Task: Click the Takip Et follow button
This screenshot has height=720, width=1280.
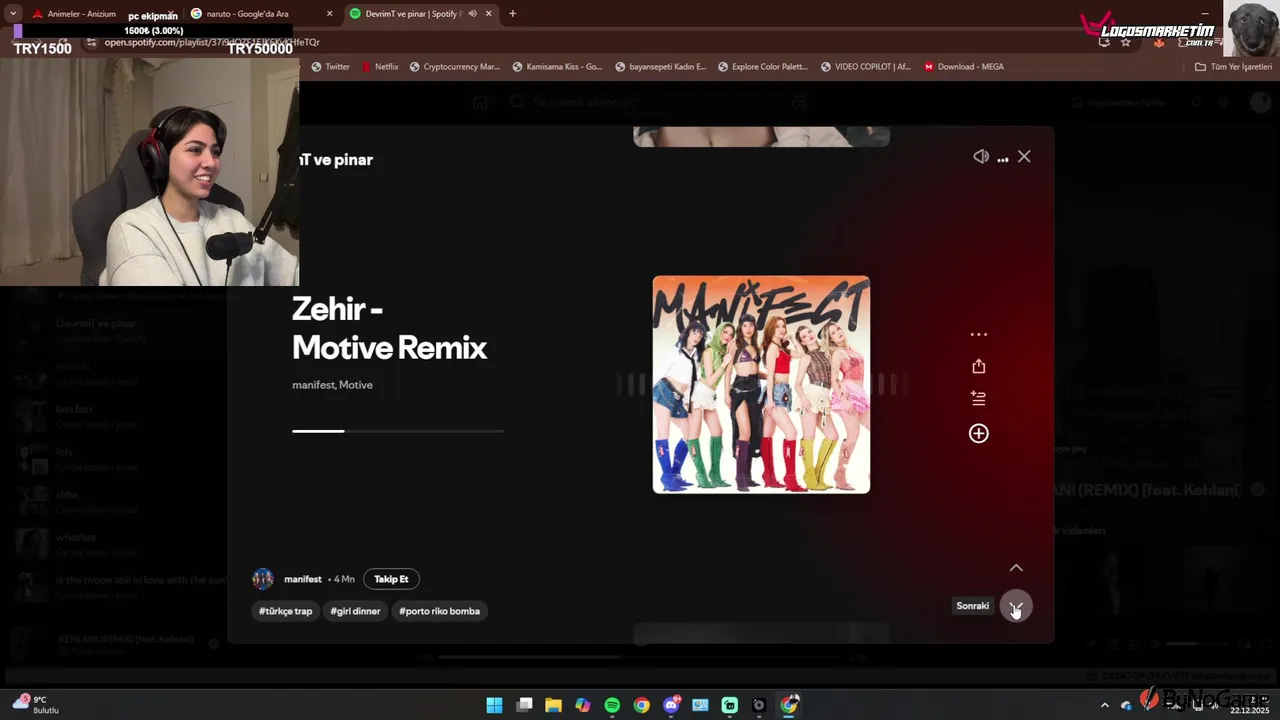Action: point(391,579)
